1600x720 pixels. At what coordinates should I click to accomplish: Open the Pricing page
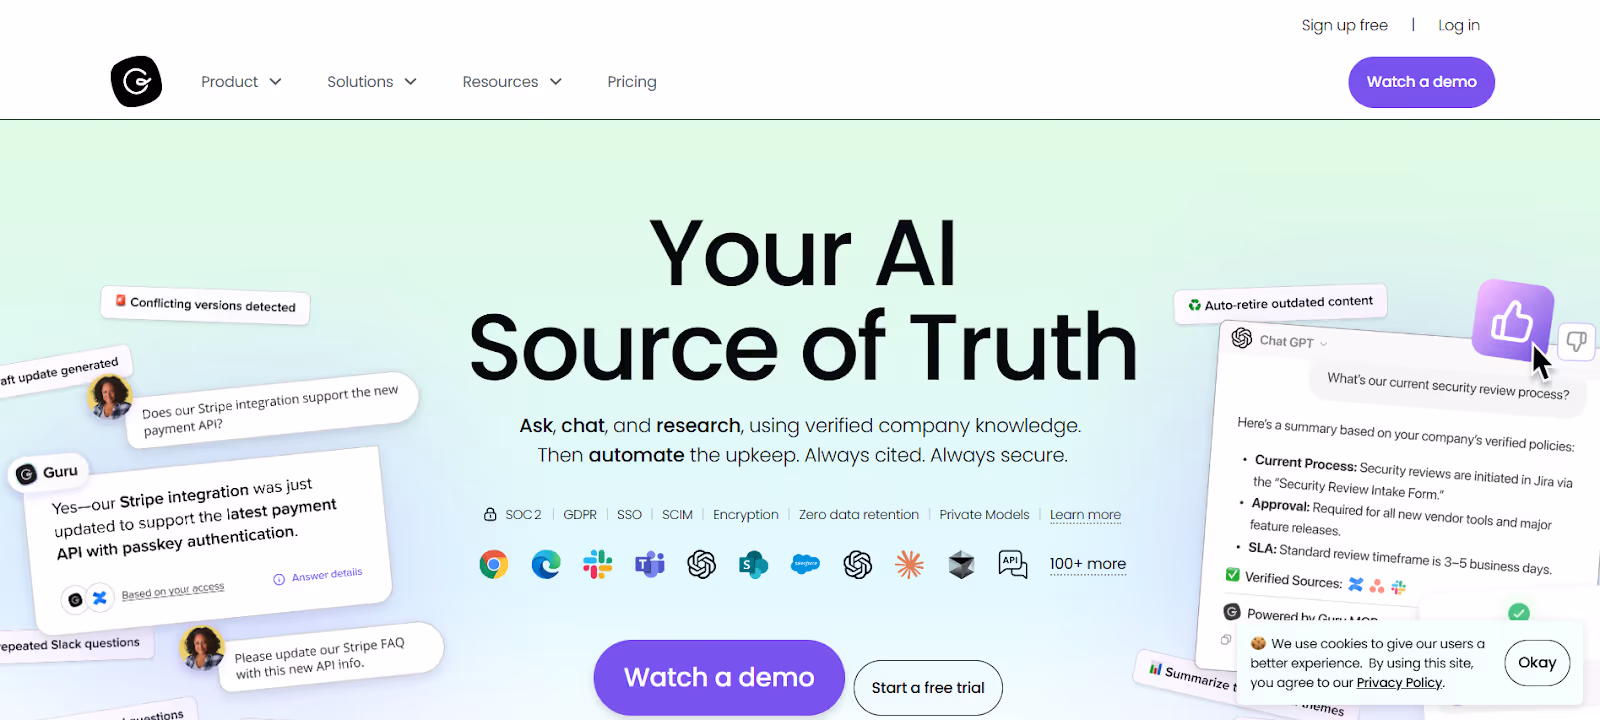pyautogui.click(x=632, y=82)
